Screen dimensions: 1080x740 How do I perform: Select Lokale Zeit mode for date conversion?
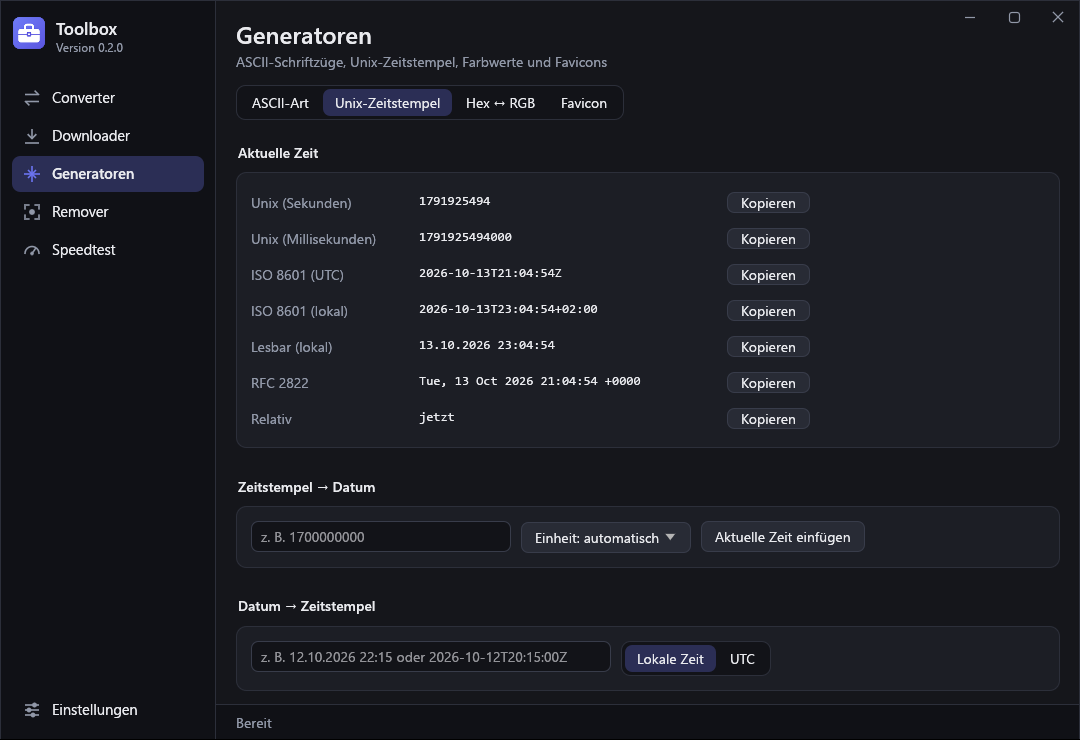pos(670,659)
